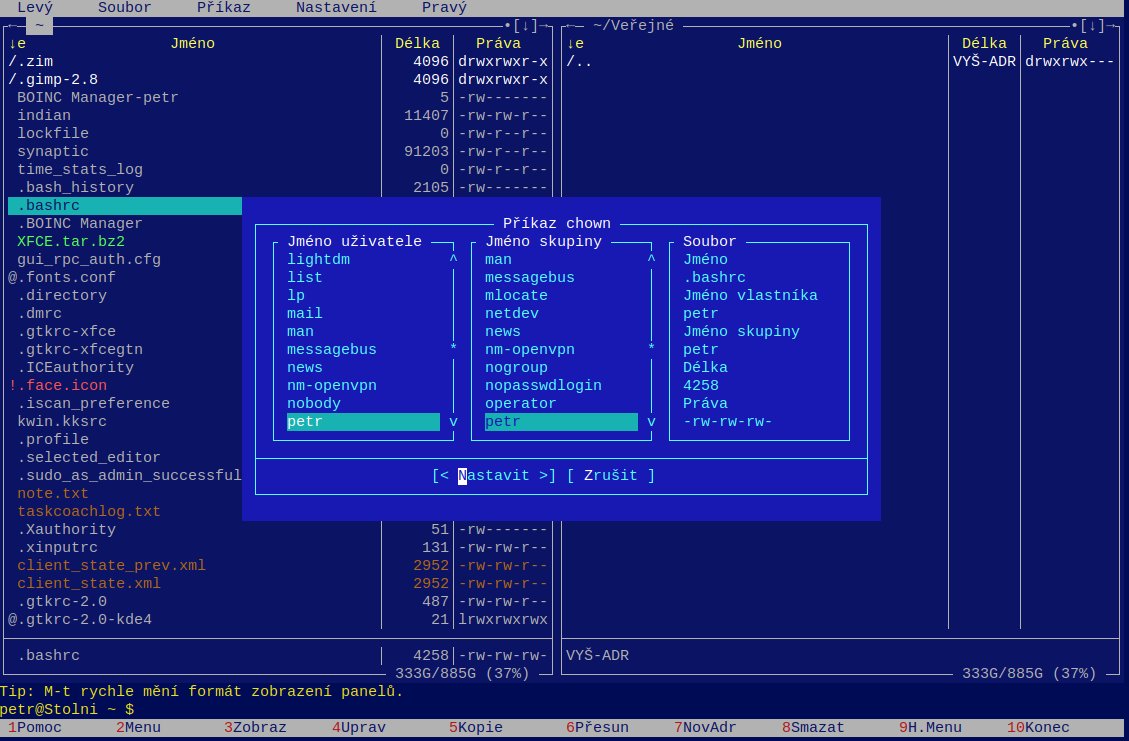The image size is (1129, 741).
Task: Select note.txt file
Action: tap(53, 493)
